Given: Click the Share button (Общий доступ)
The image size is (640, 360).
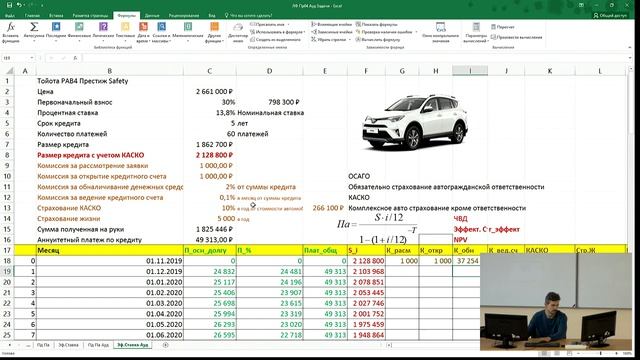Looking at the screenshot, I should point(610,16).
